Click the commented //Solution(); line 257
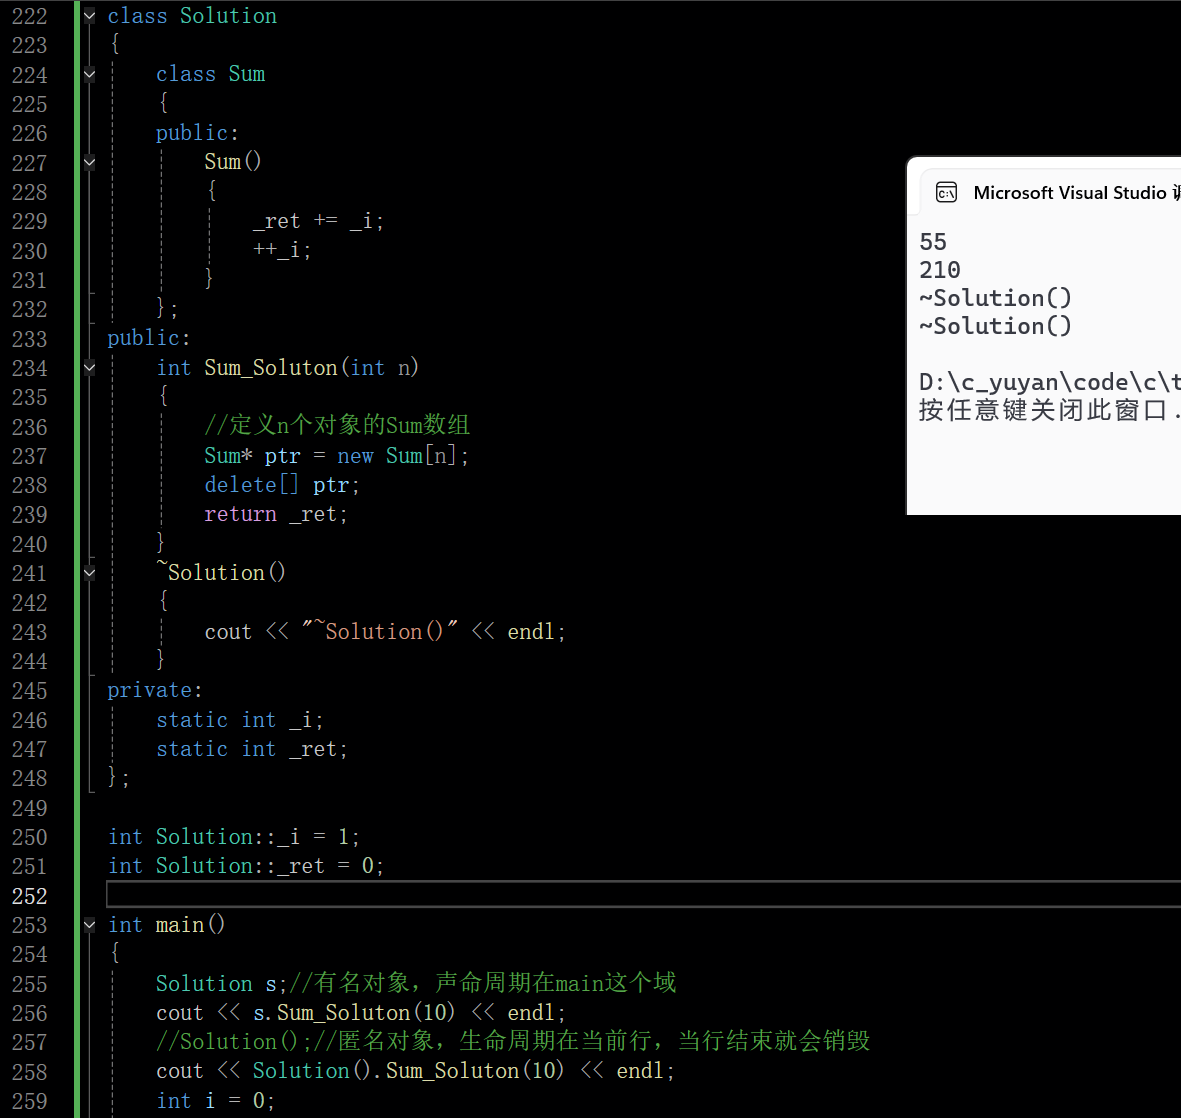The width and height of the screenshot is (1181, 1118). pos(512,1041)
